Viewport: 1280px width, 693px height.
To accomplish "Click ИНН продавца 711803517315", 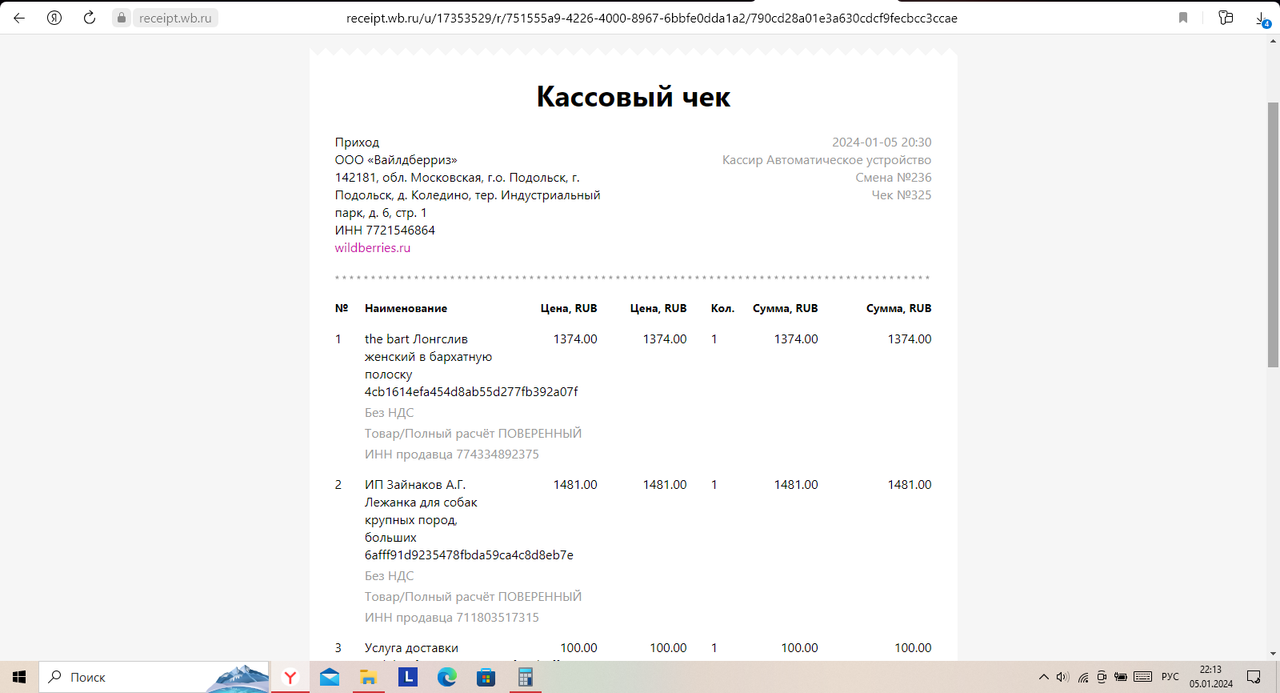I will pos(452,617).
